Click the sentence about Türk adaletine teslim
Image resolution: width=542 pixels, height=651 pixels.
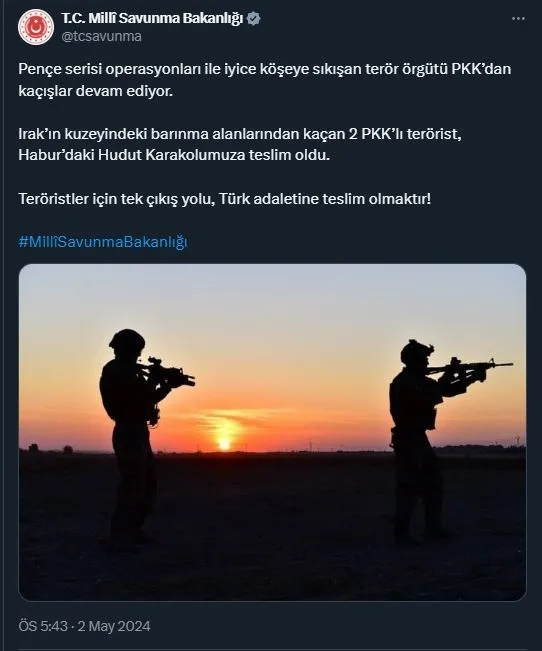click(225, 199)
